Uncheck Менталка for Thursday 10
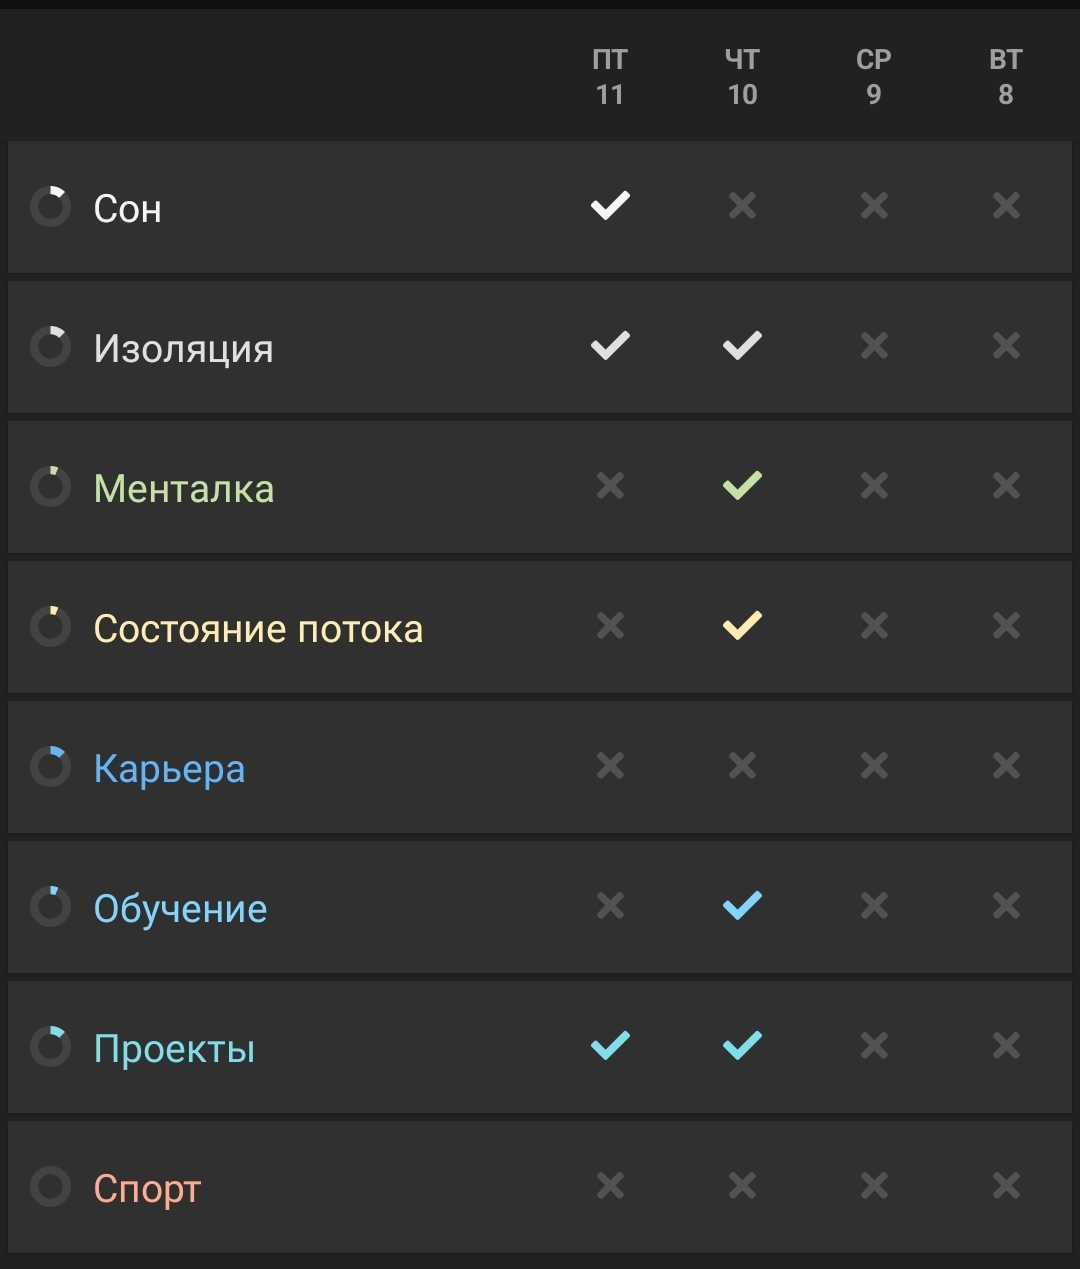1080x1269 pixels. click(x=742, y=486)
